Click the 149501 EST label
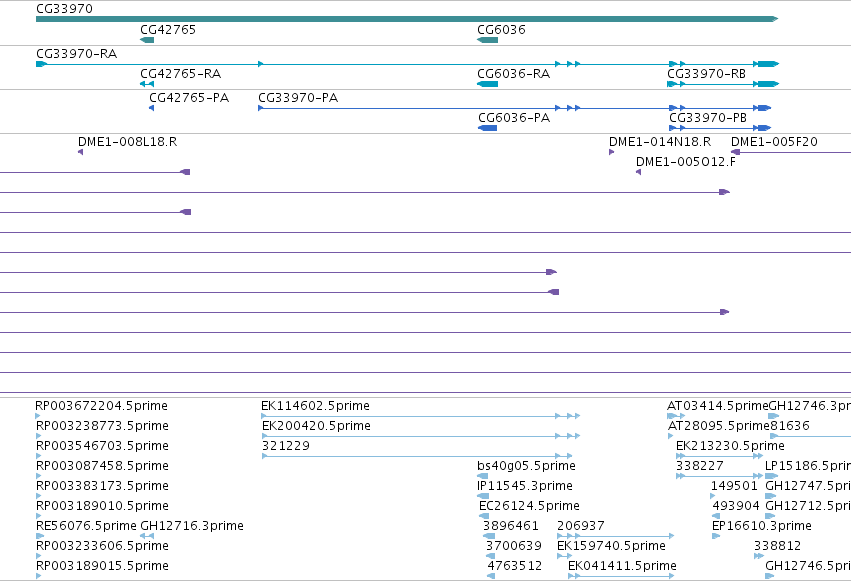Image resolution: width=851 pixels, height=581 pixels. (734, 487)
